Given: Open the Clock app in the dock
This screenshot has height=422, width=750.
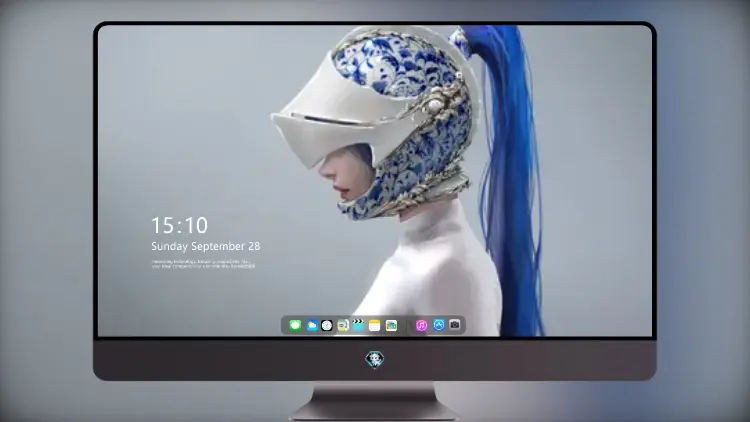Looking at the screenshot, I should point(327,325).
